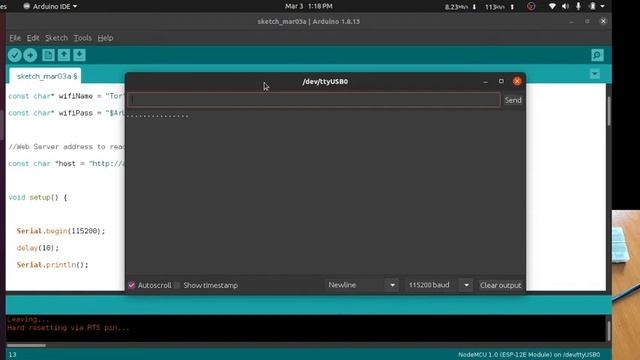The width and height of the screenshot is (640, 360).
Task: Focus the serial monitor message input field
Action: pos(313,100)
